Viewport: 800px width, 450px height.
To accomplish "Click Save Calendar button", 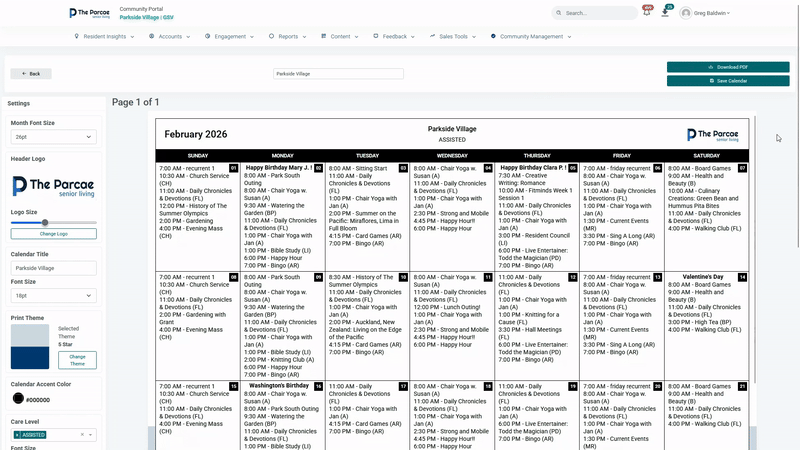I will [x=728, y=81].
